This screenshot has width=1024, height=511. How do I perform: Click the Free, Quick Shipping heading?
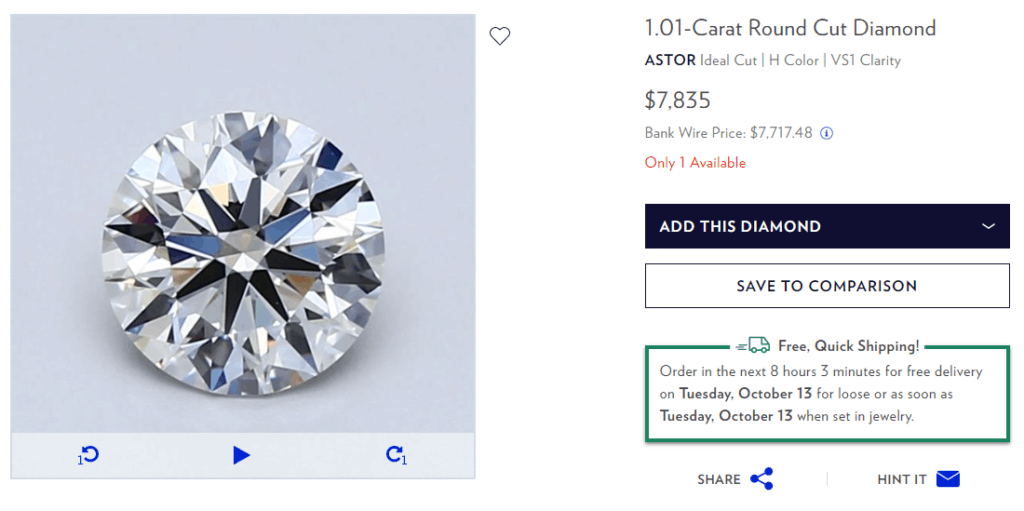point(848,346)
